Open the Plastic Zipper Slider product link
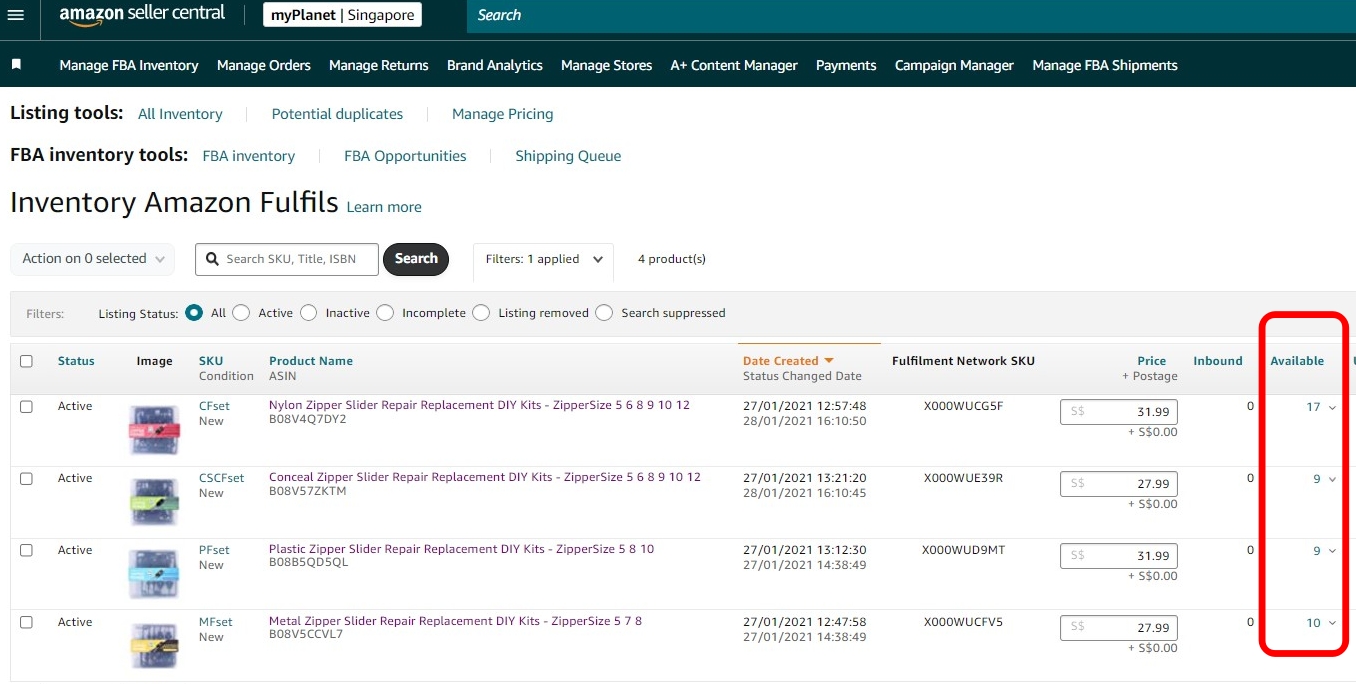This screenshot has width=1356, height=684. [461, 549]
